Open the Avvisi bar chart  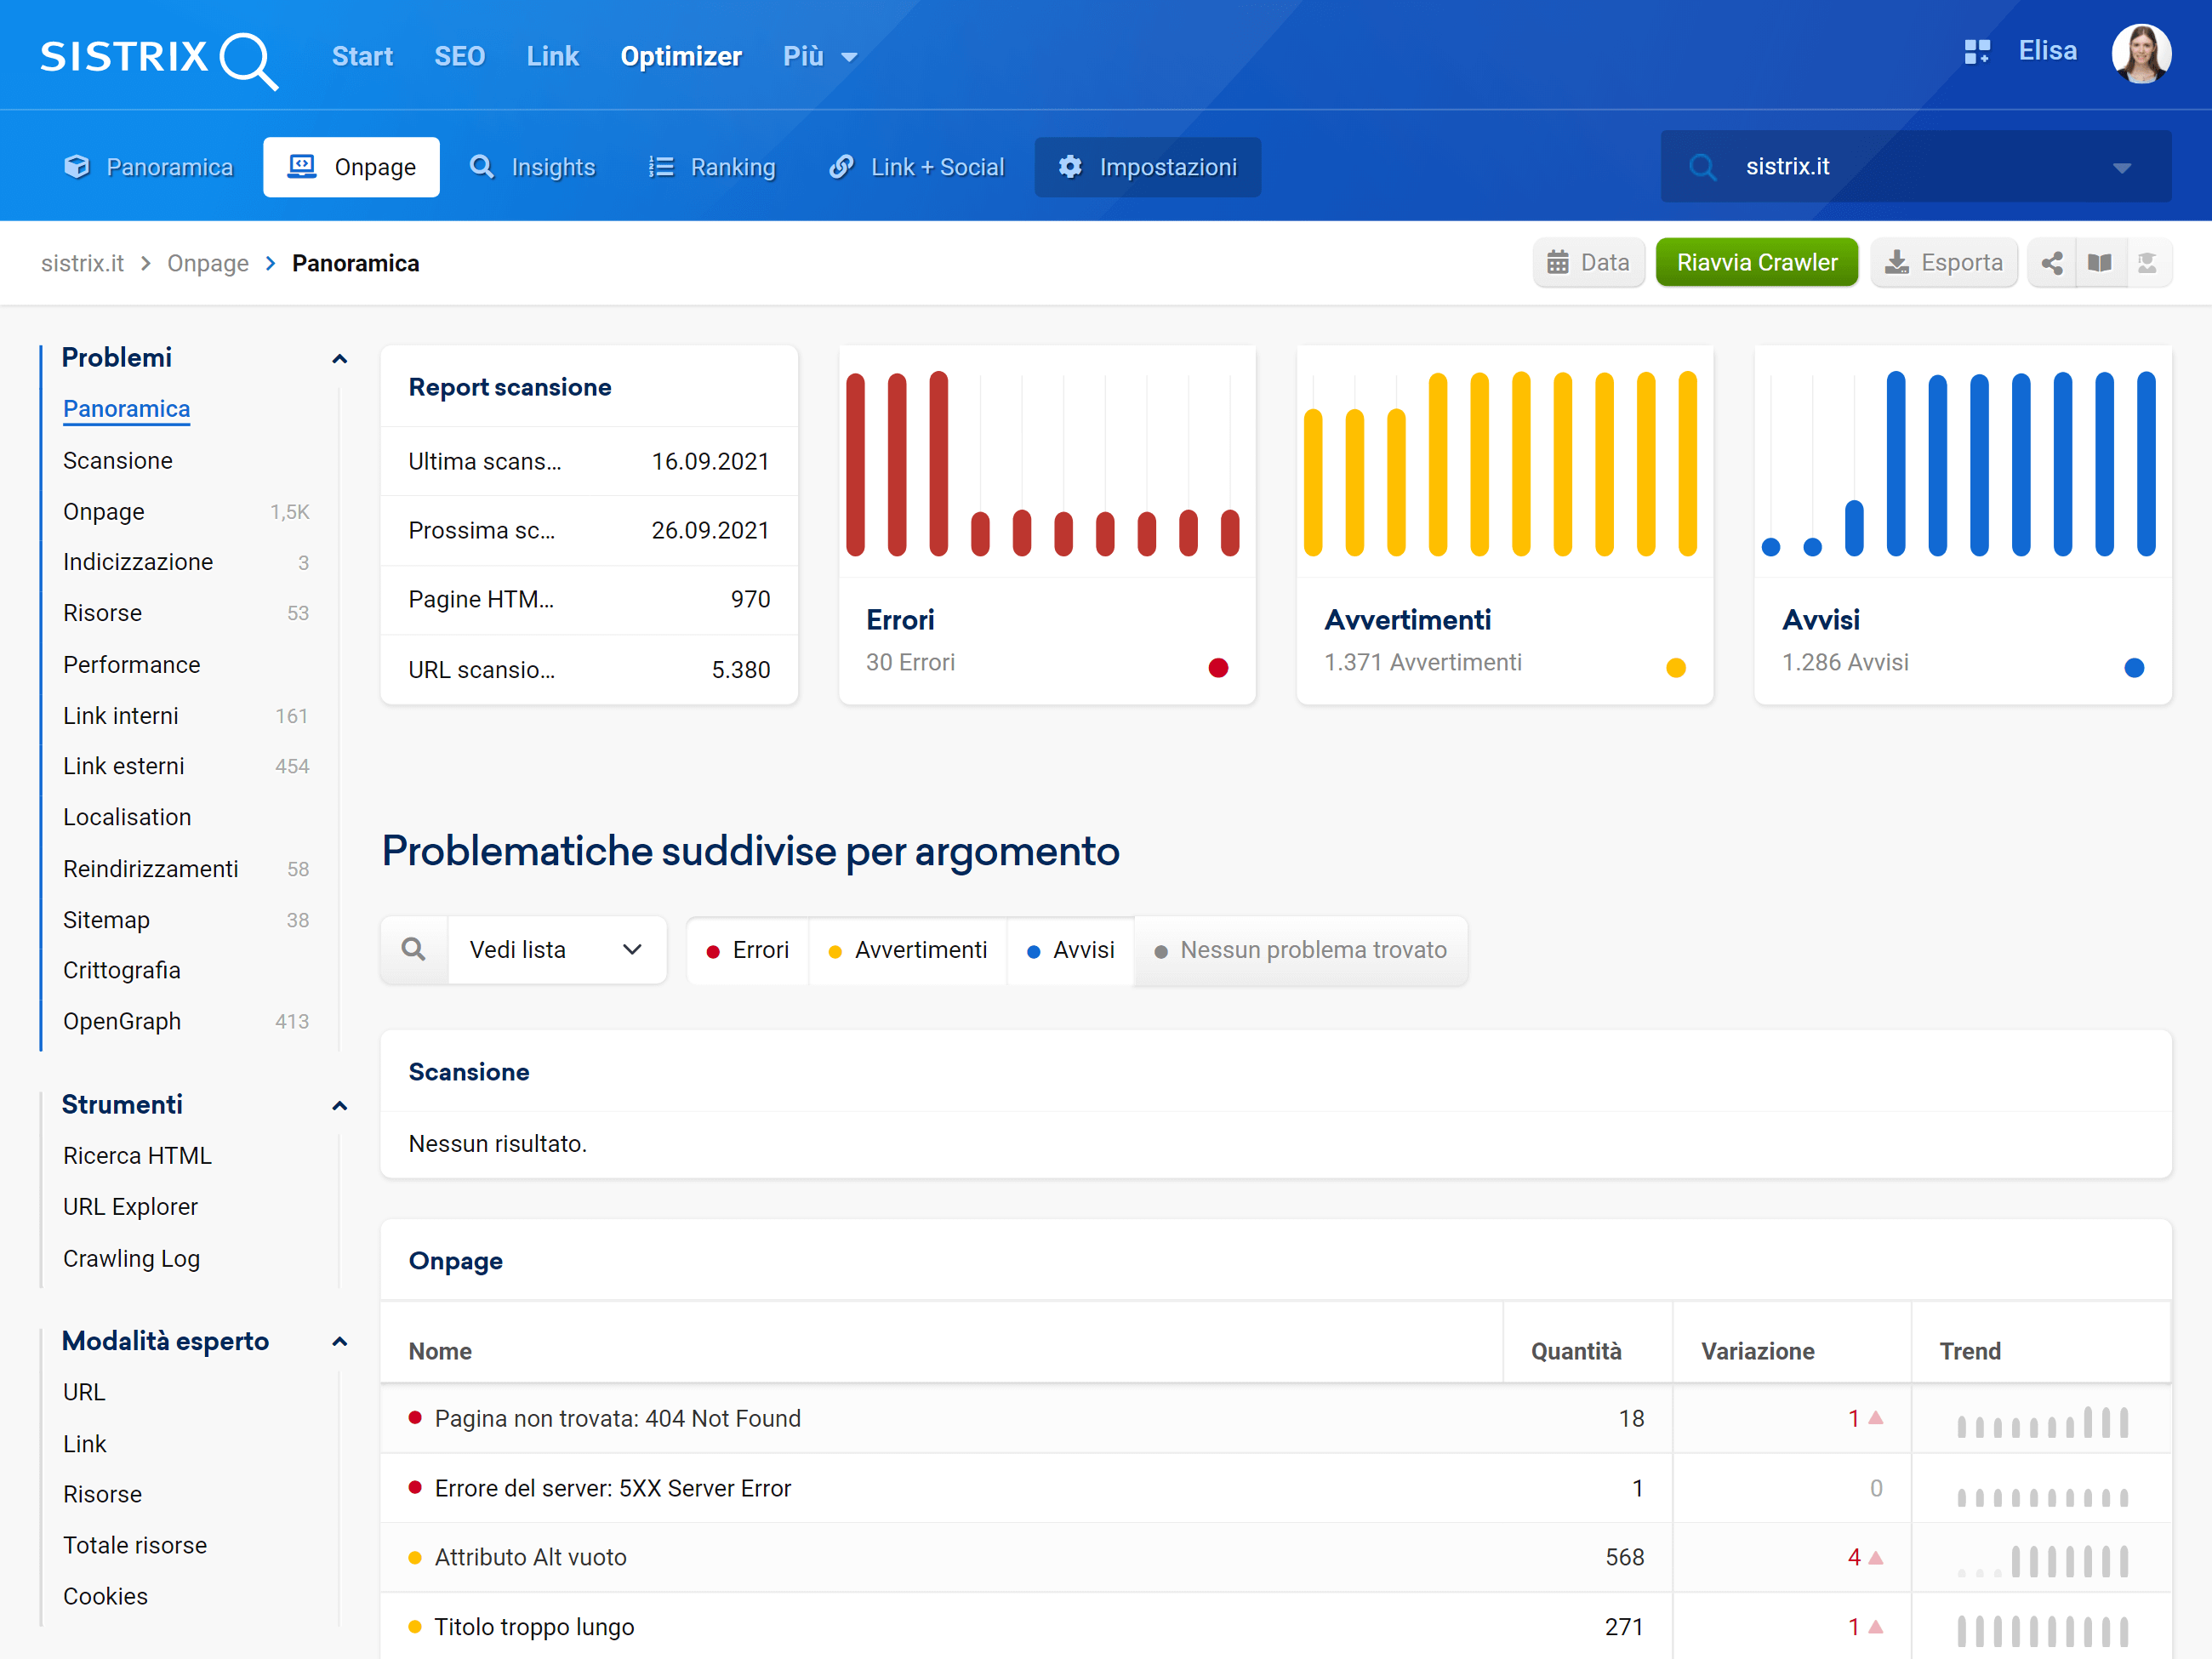1962,463
